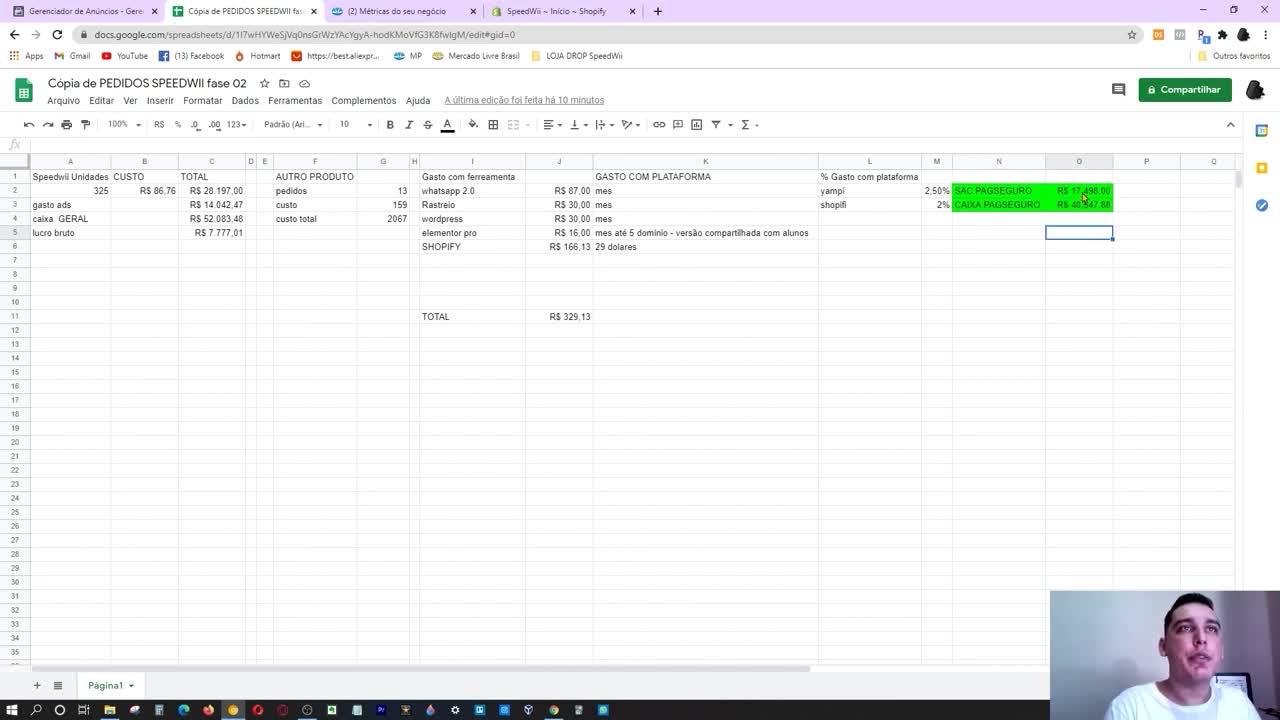1280x720 pixels.
Task: Open the Formatar menu
Action: (x=203, y=101)
